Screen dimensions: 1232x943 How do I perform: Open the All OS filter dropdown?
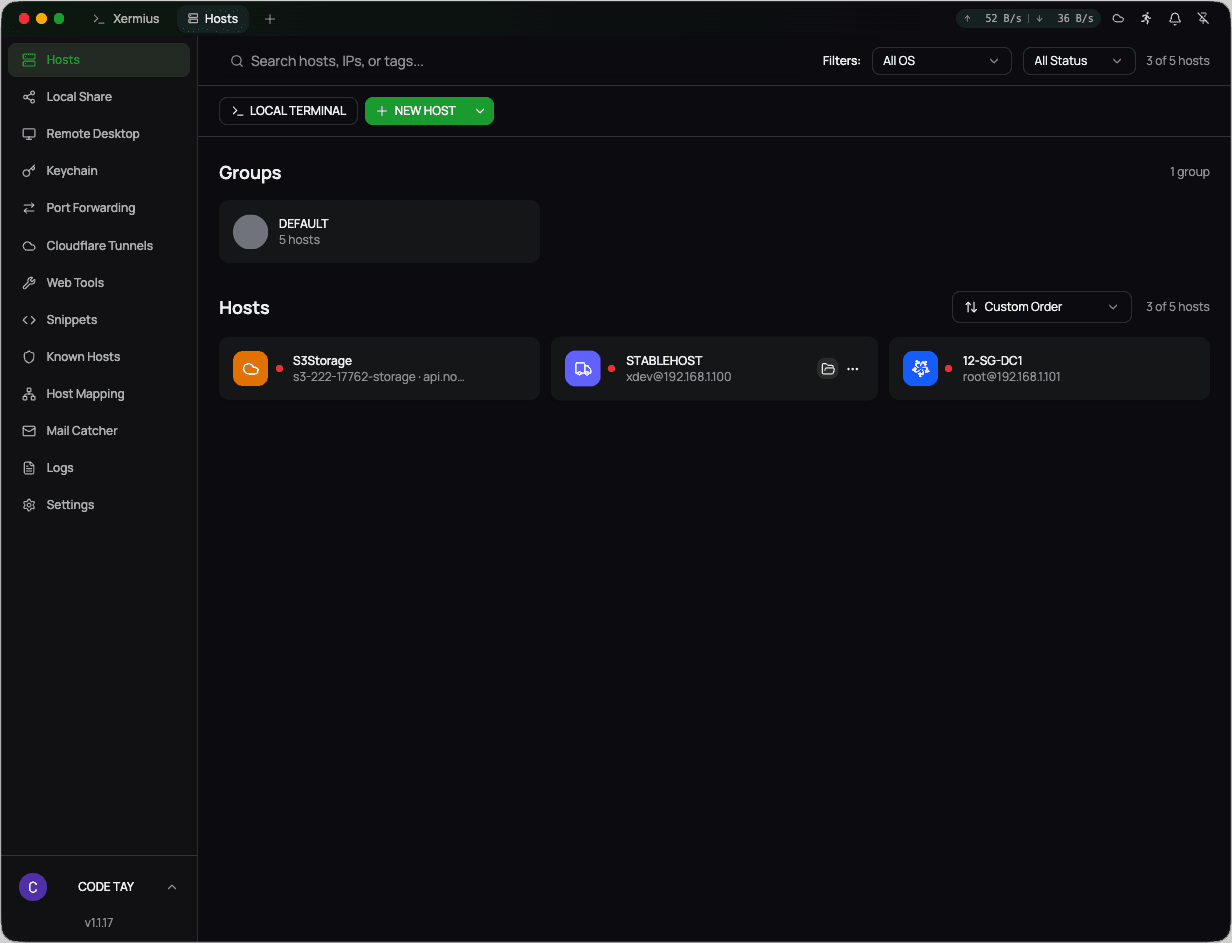pos(940,61)
